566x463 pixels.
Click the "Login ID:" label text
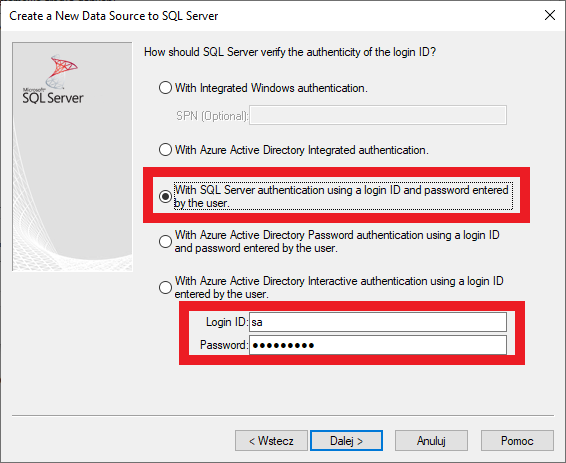[227, 322]
